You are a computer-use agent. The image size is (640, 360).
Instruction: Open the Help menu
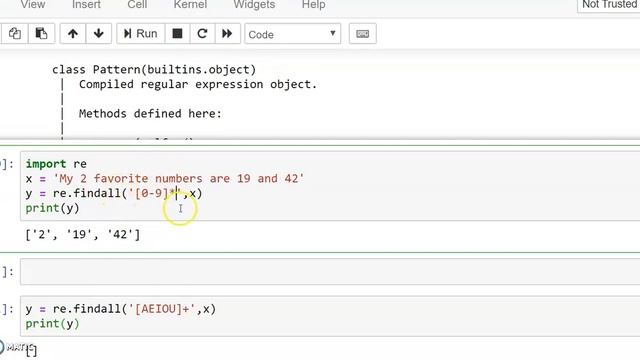click(313, 5)
